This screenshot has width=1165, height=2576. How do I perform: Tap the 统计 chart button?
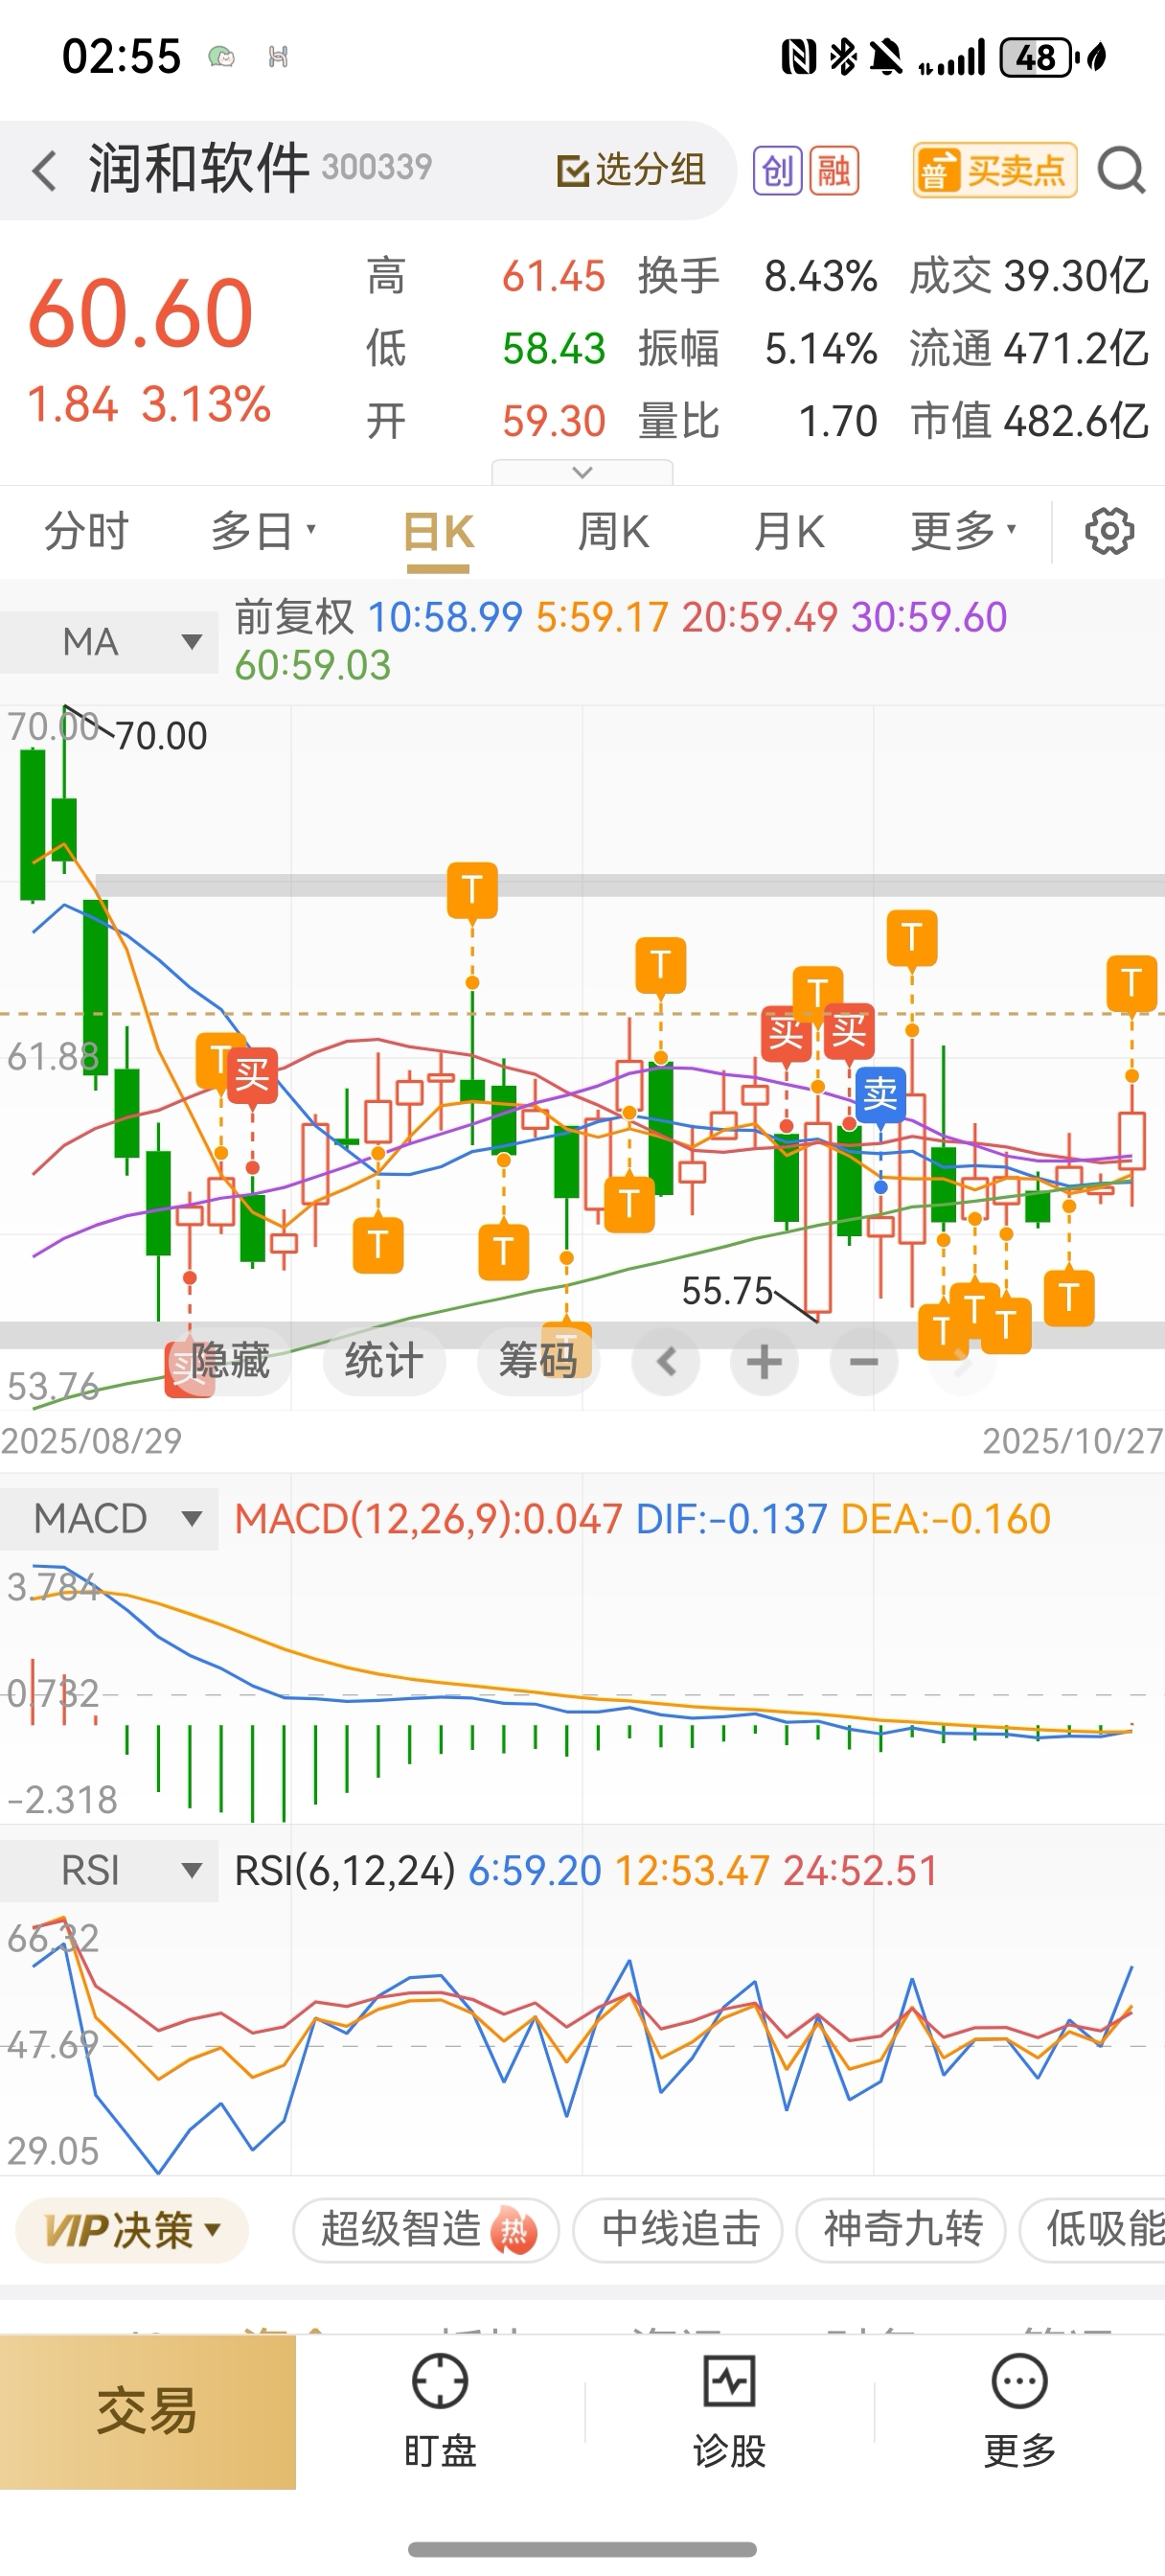pos(384,1361)
